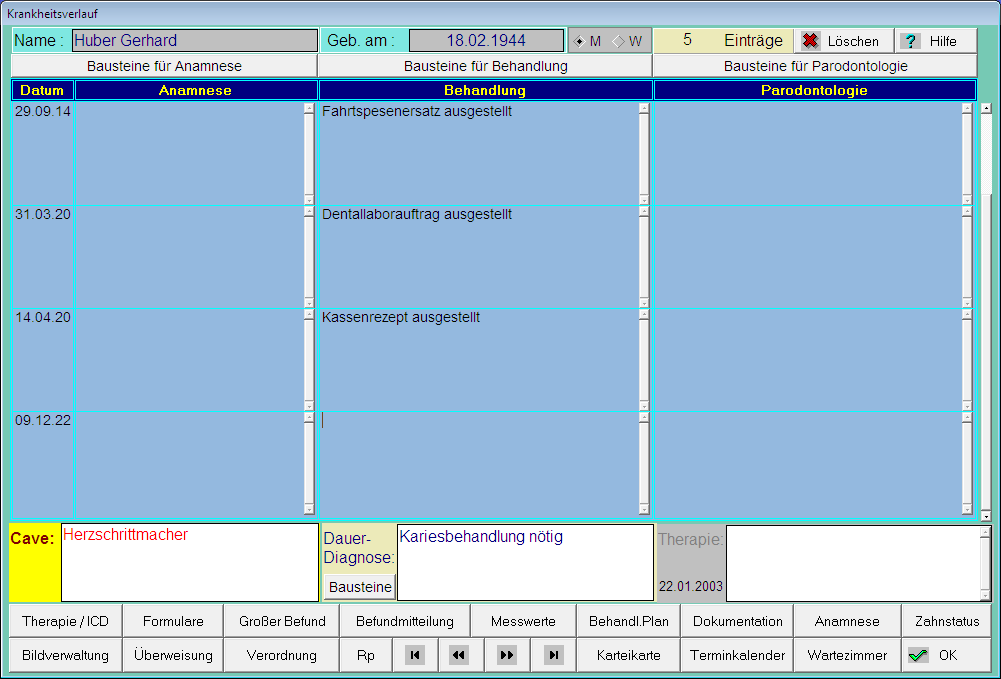Viewport: 1001px width, 679px height.
Task: Click the Cave text field with Herzschrittmacher
Action: tap(190, 562)
